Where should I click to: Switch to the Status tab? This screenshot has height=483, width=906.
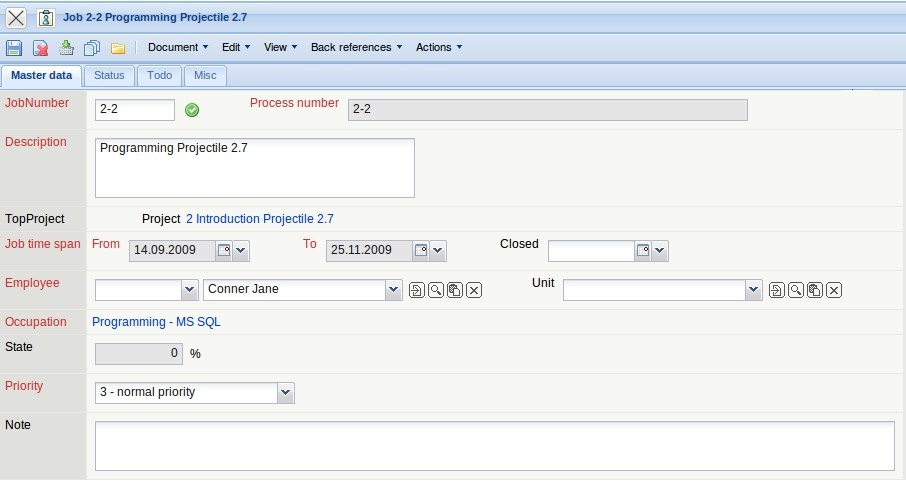109,76
